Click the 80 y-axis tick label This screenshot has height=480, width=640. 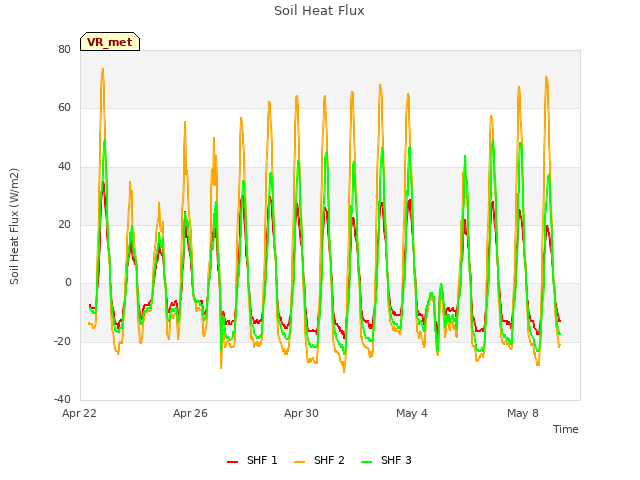(x=64, y=49)
